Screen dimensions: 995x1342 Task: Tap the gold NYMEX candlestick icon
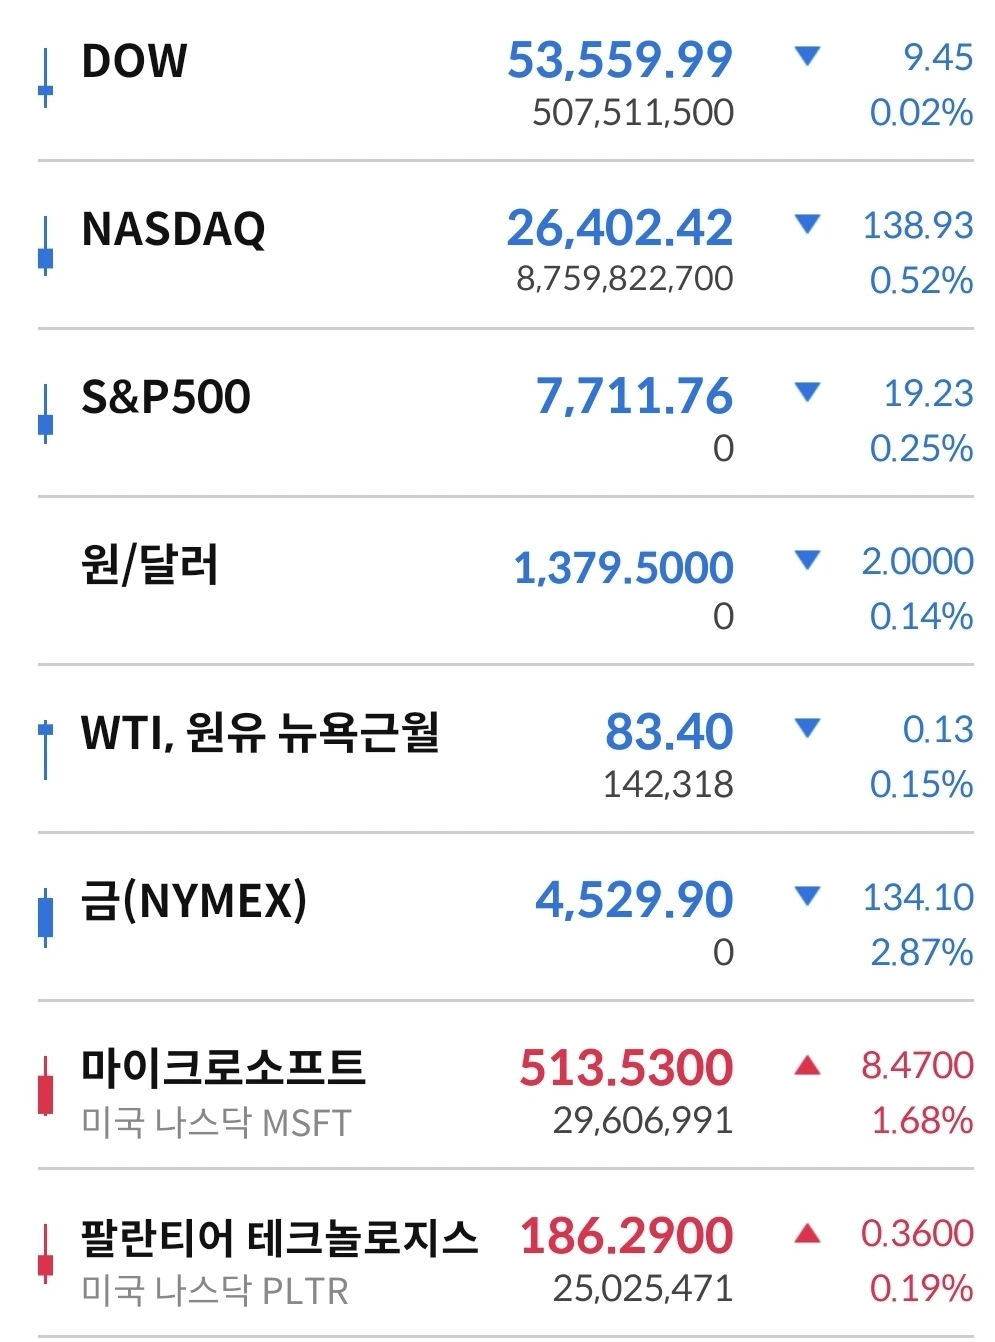tap(45, 918)
